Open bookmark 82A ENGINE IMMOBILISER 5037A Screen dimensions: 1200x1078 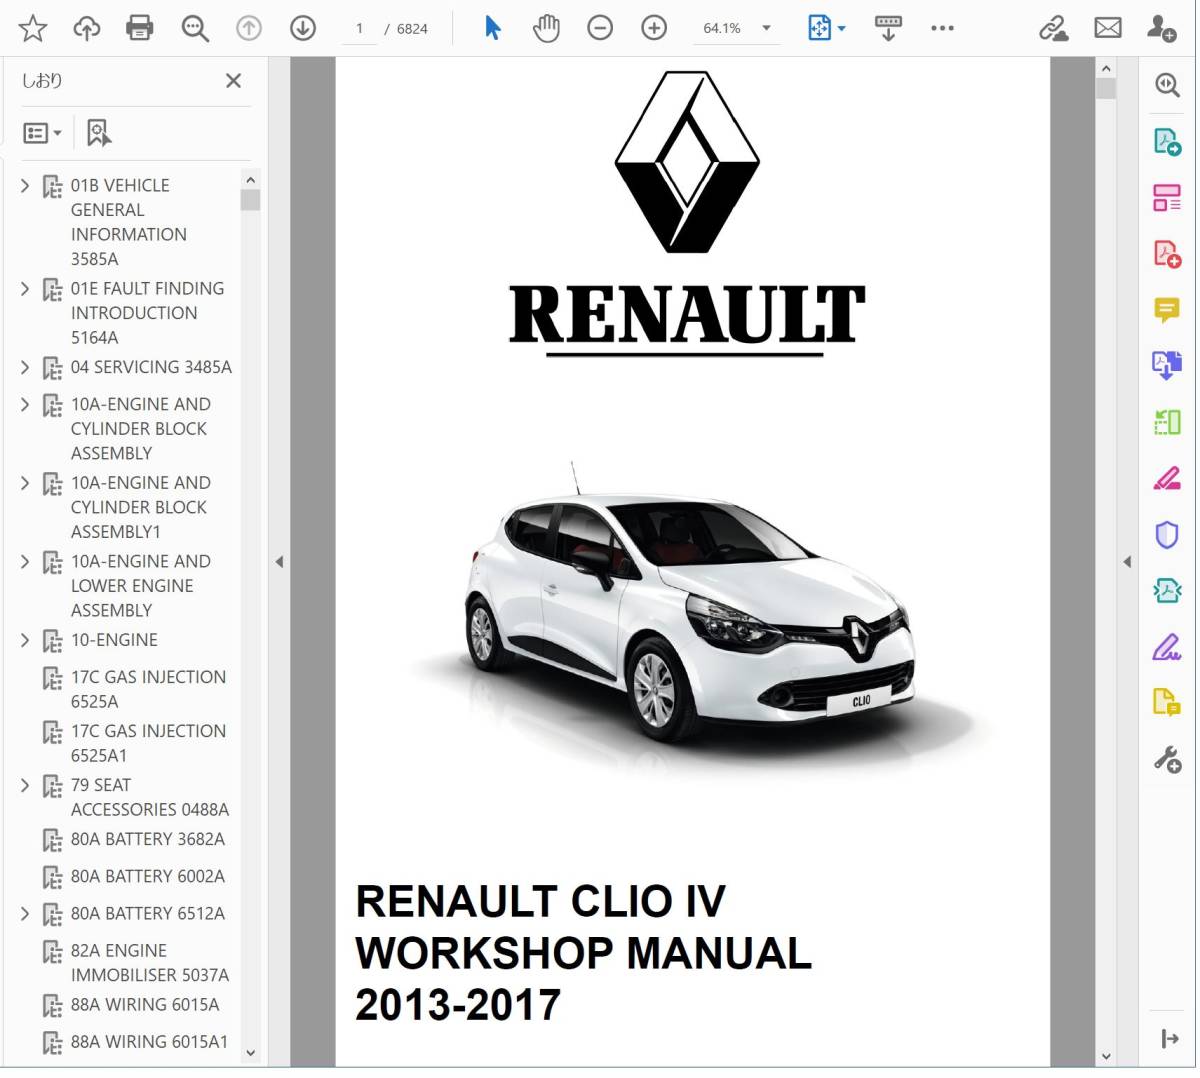(x=149, y=962)
